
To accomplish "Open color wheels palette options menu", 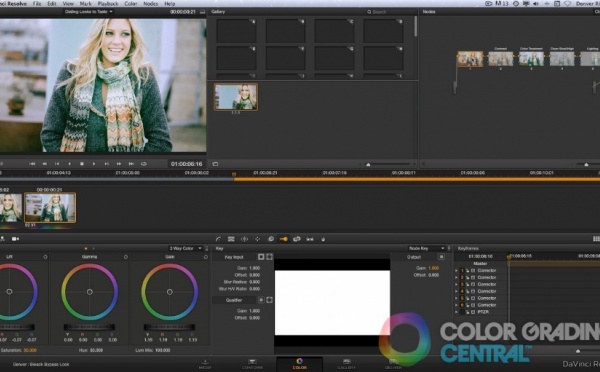I will (207, 248).
